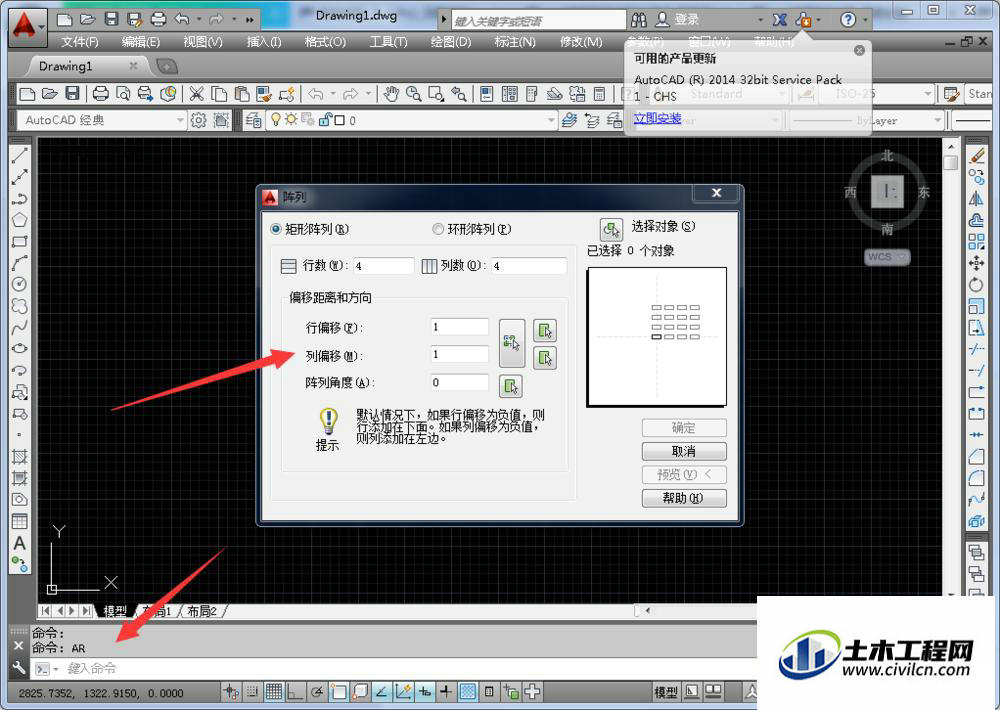Screen dimensions: 1000x710
Task: Select the Spline draw tool
Action: coord(20,327)
